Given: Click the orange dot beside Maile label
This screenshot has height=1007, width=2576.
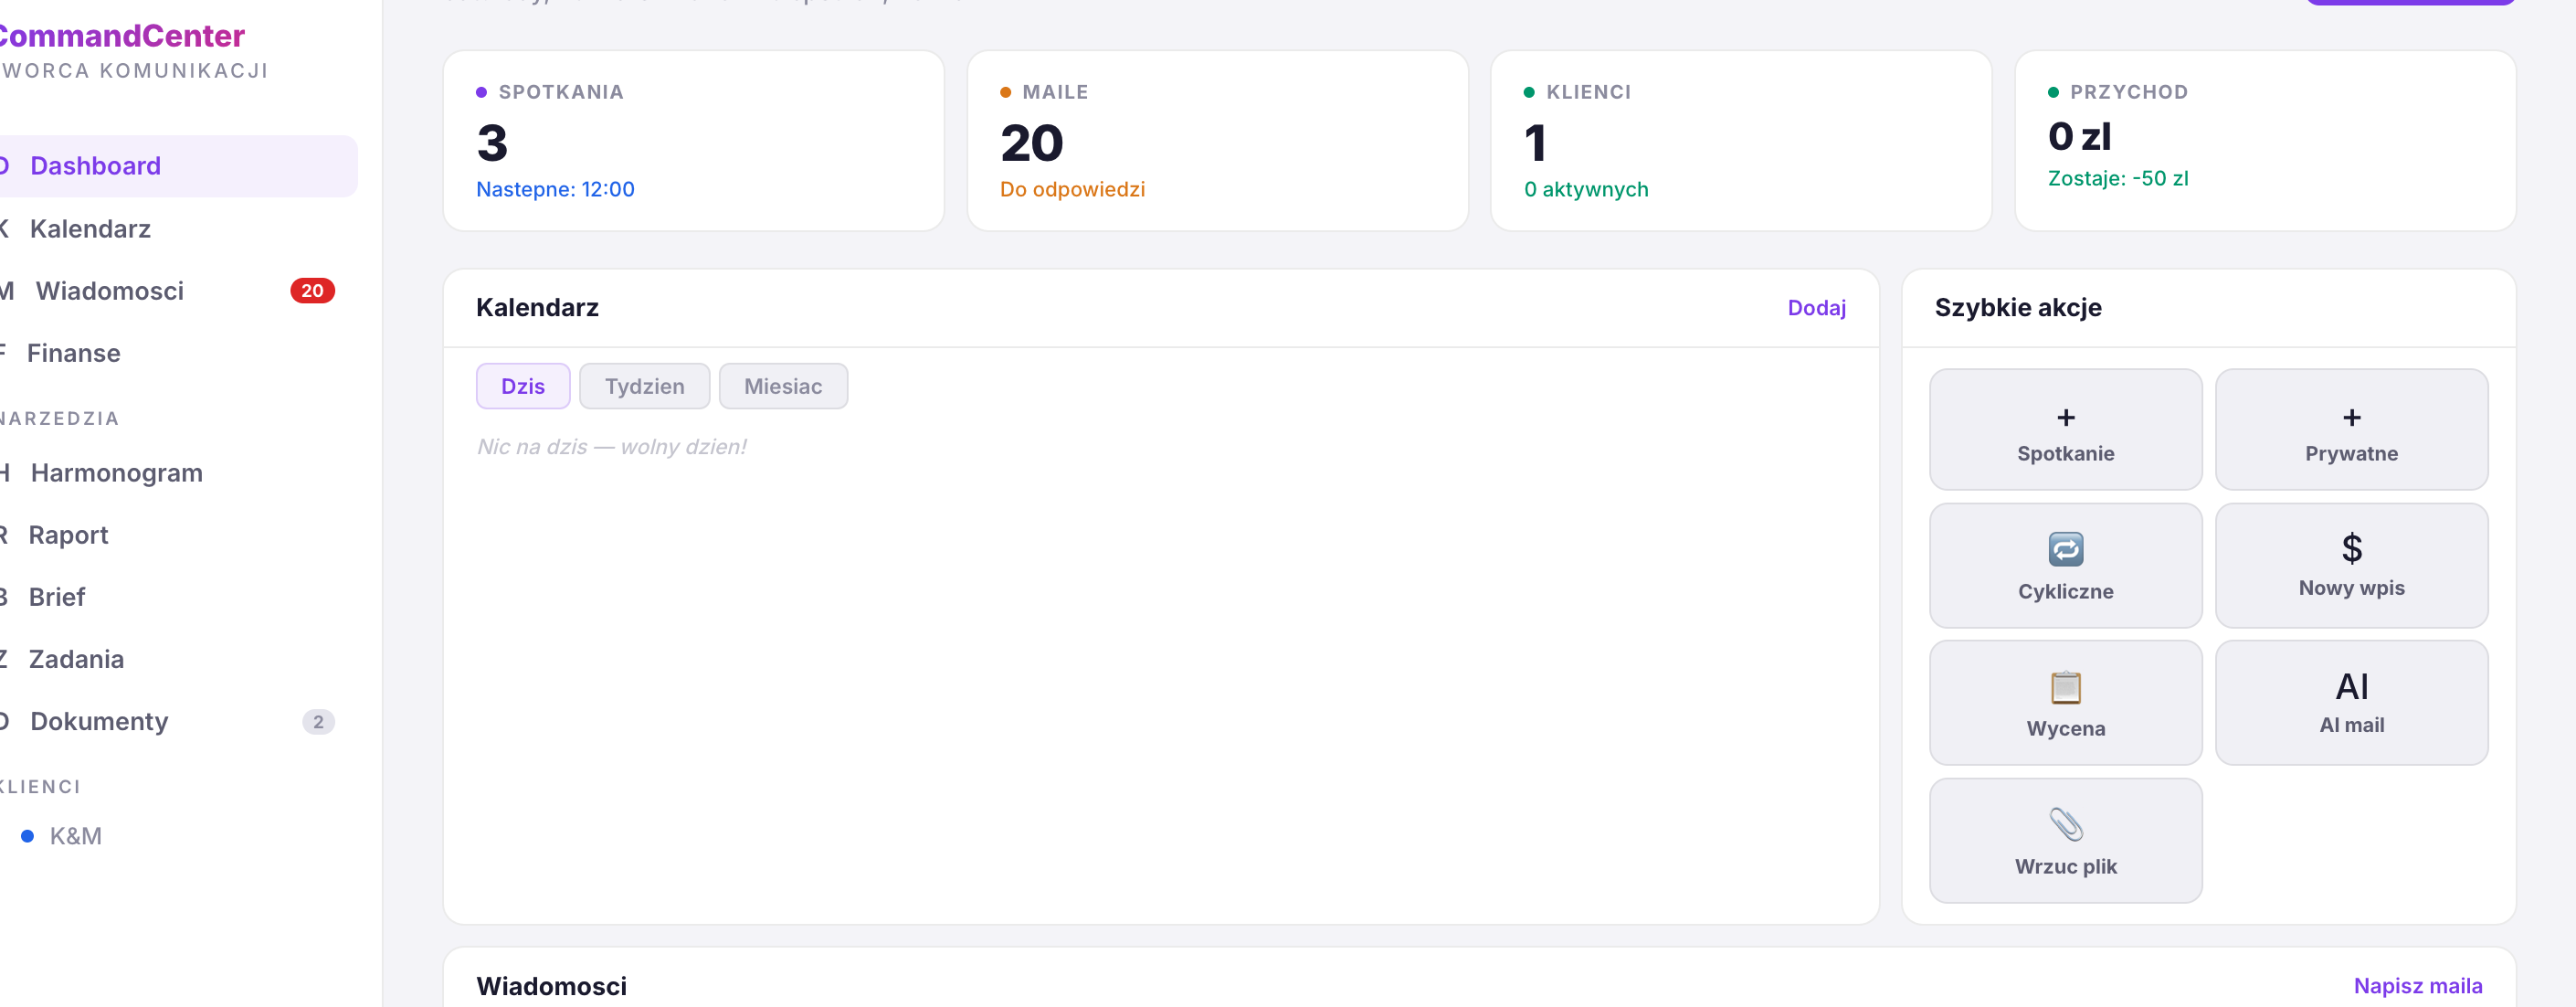Looking at the screenshot, I should [x=1005, y=92].
